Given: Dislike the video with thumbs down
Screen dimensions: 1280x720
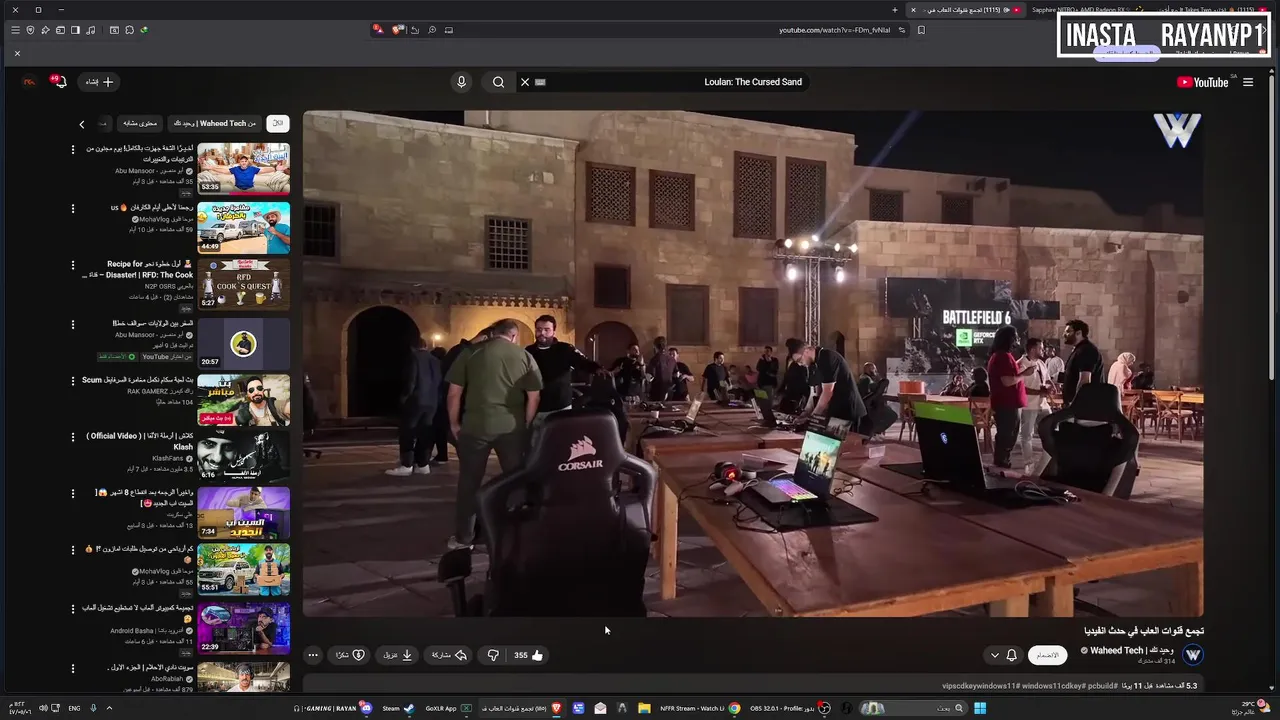Looking at the screenshot, I should point(493,655).
